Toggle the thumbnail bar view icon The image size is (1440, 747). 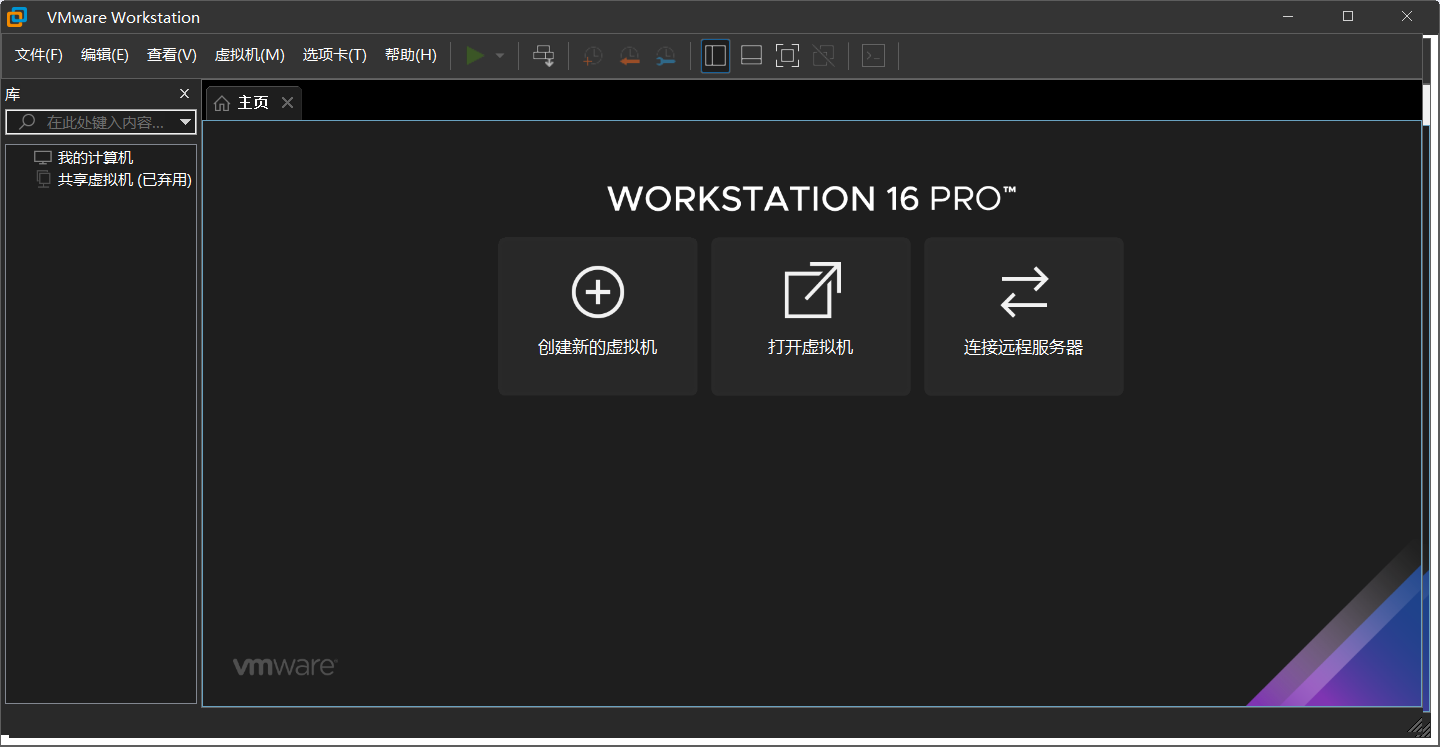(x=751, y=56)
